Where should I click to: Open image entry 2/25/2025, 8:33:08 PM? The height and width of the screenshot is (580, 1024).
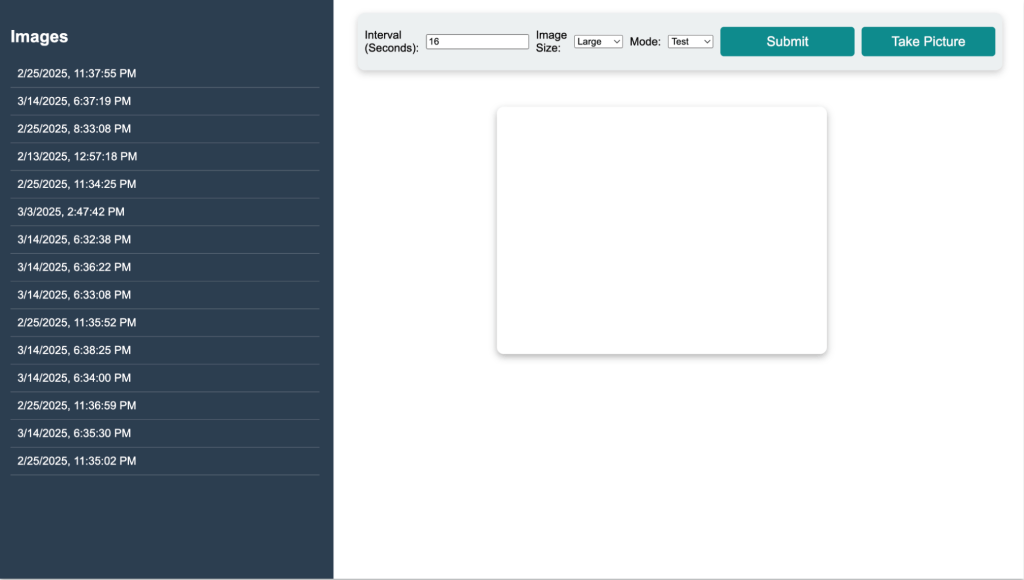[x=74, y=129]
